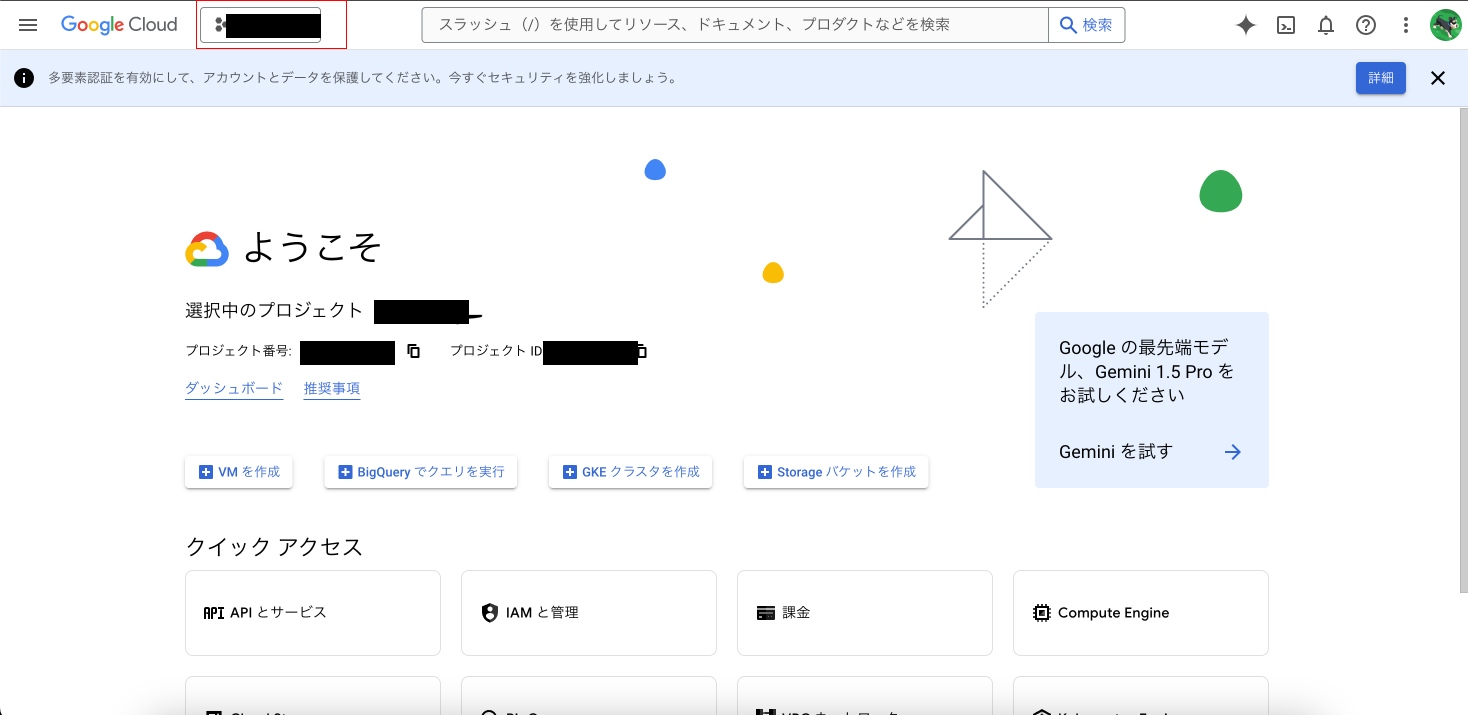Viewport: 1468px width, 715px height.
Task: Dismiss the multi-factor authentication banner
Action: 1438,78
